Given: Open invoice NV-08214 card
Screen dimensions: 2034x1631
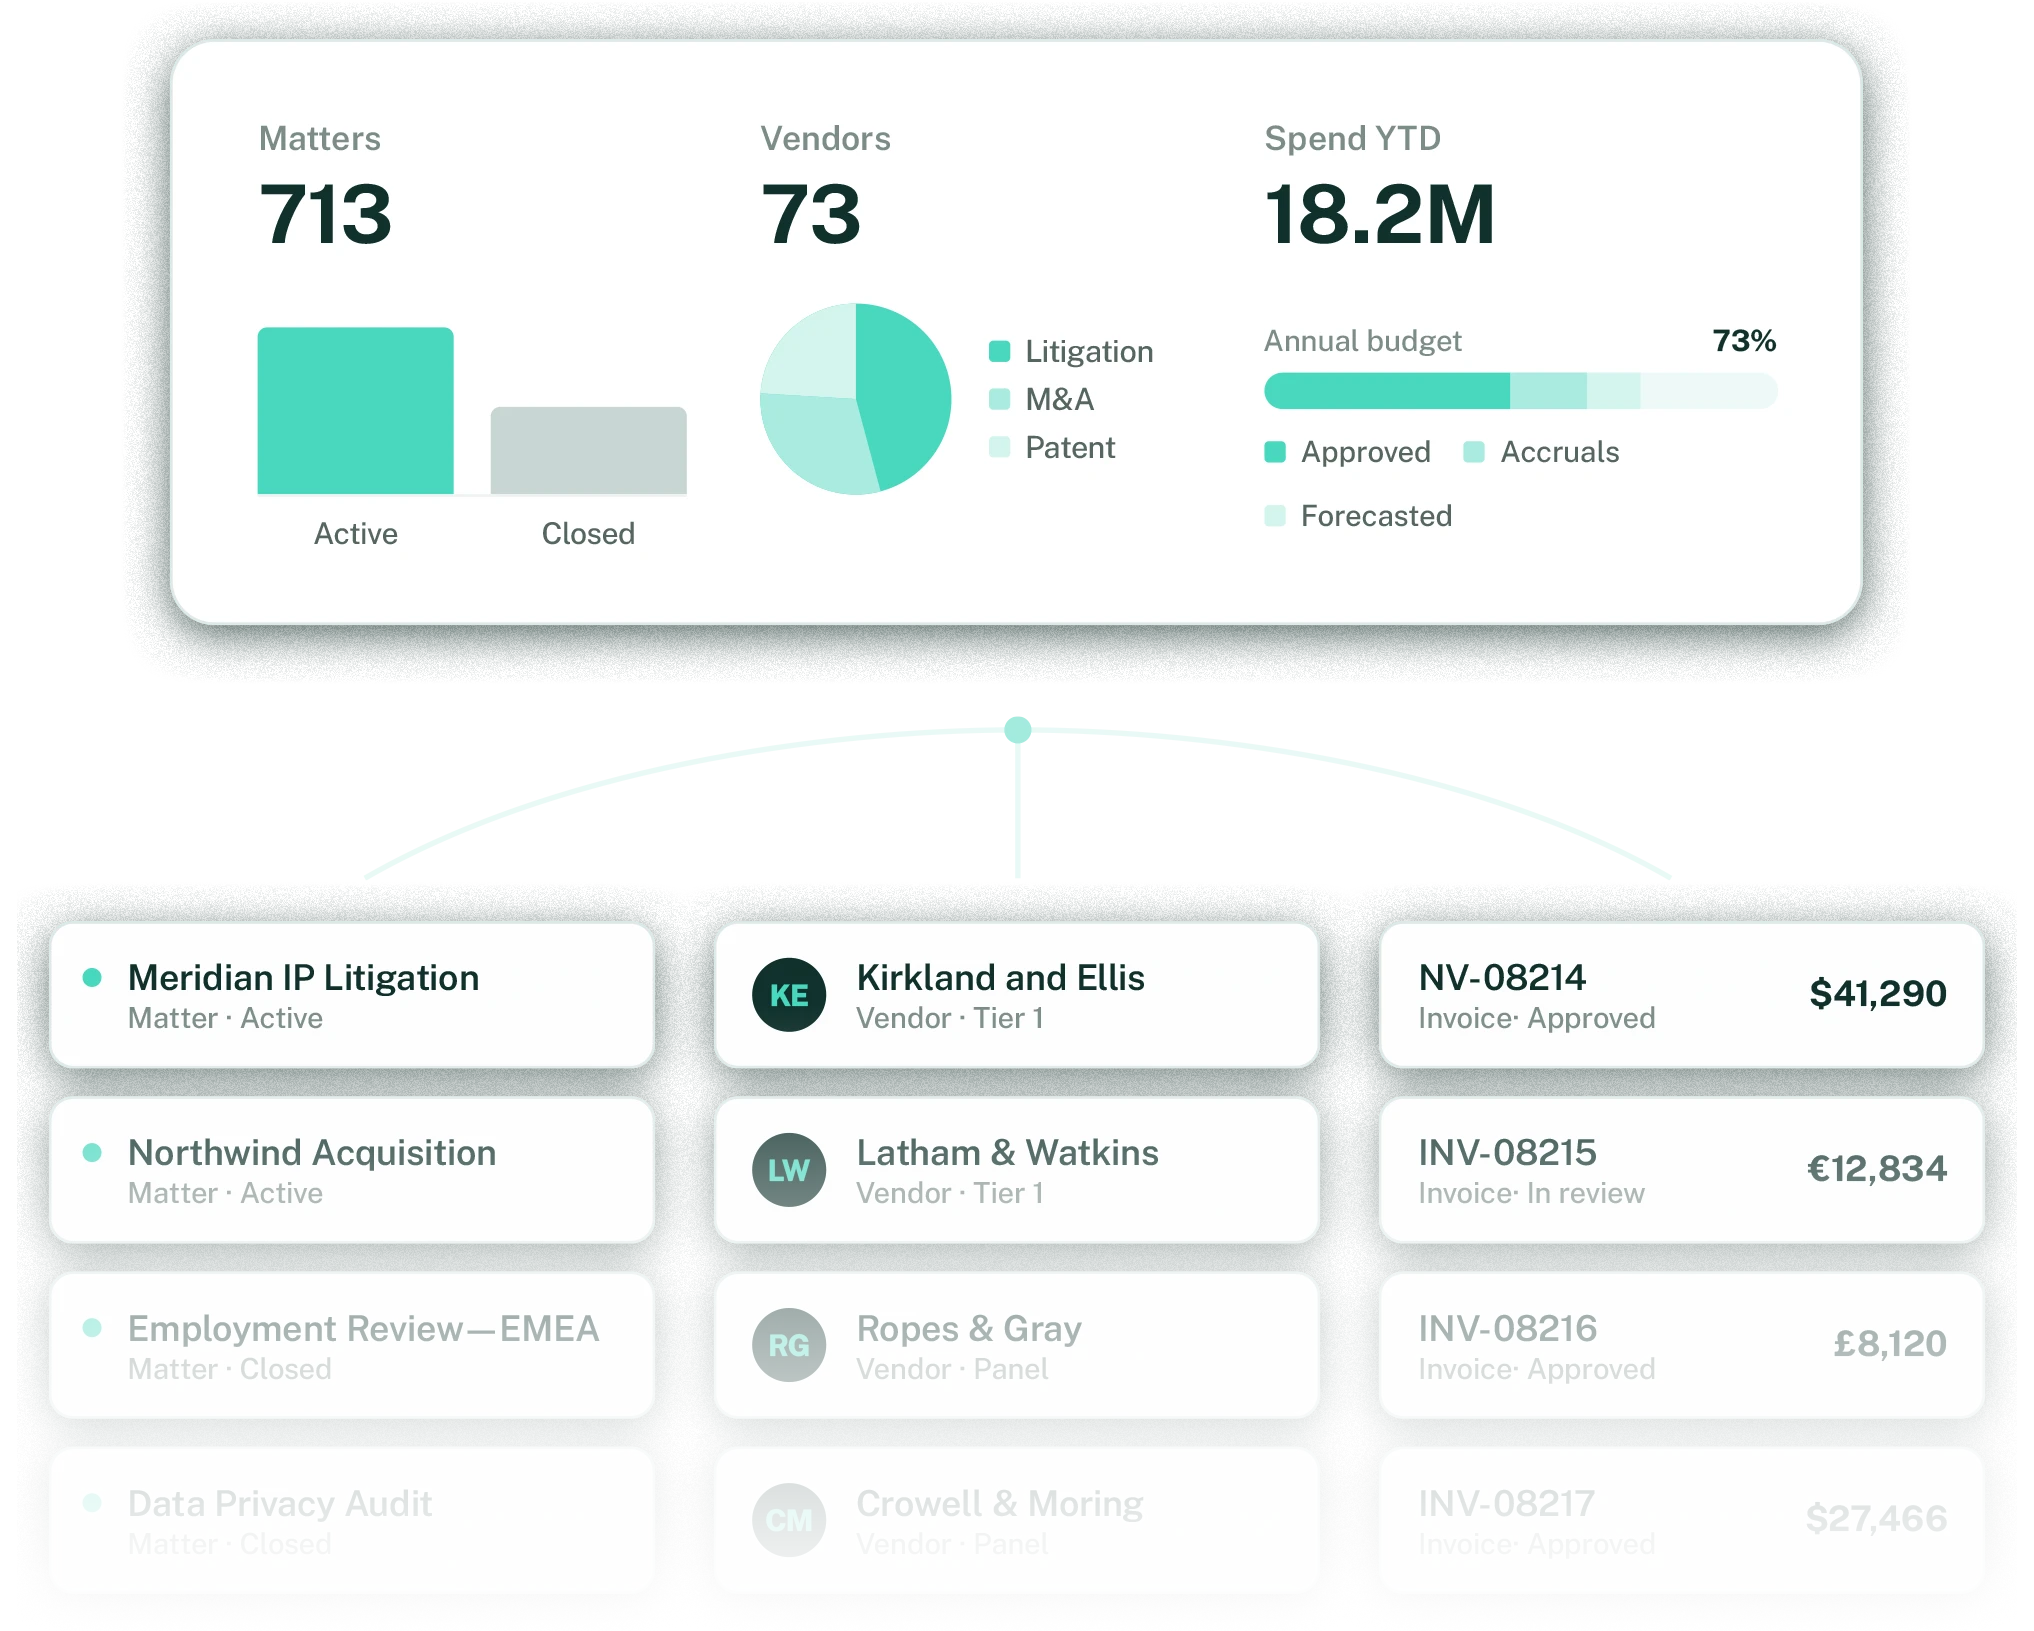Looking at the screenshot, I should 1682,995.
